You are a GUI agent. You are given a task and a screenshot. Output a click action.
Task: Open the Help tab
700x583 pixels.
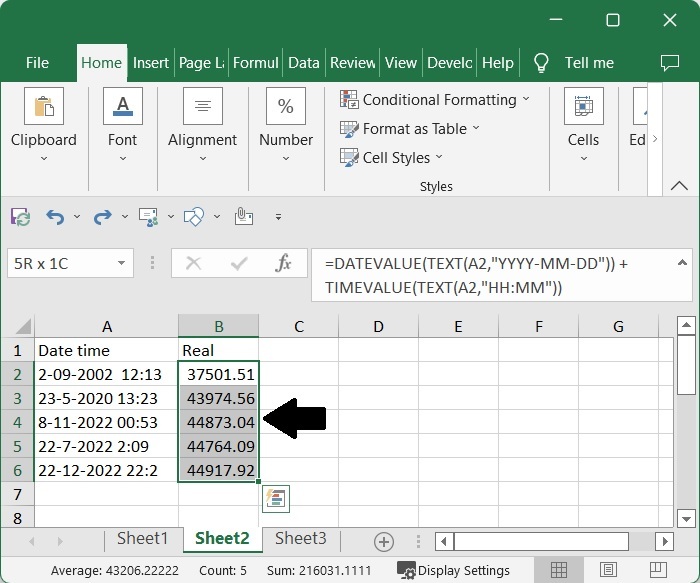coord(498,63)
